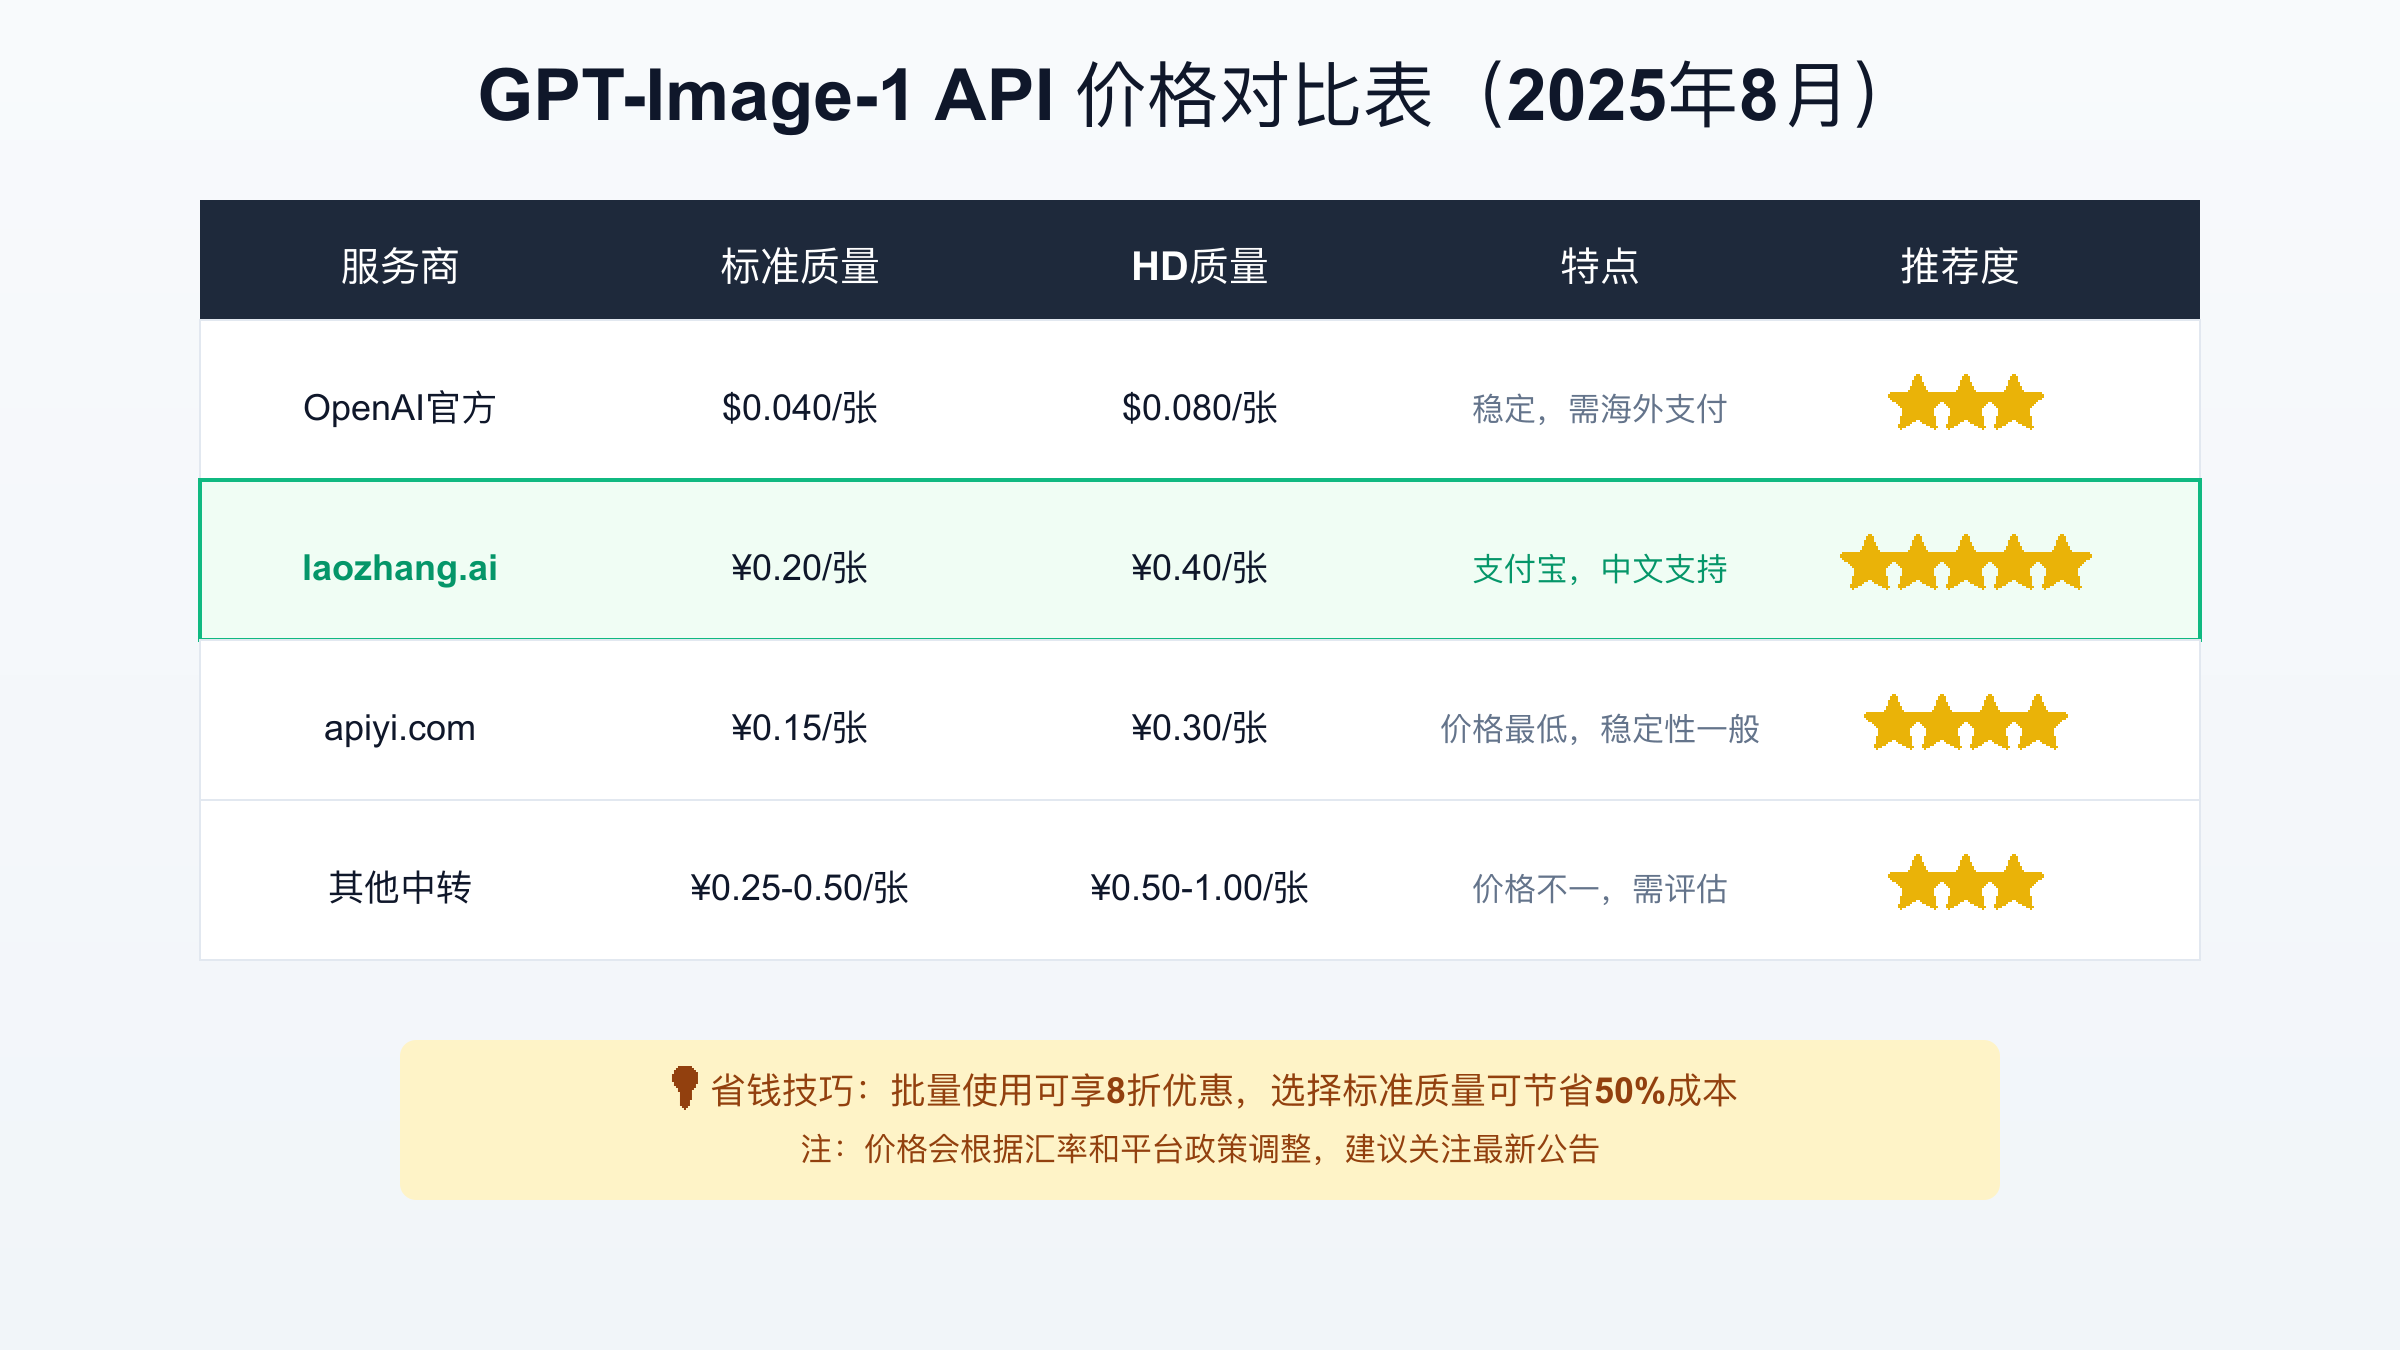
Task: Click the $0.080/张 price cell
Action: click(x=1200, y=408)
